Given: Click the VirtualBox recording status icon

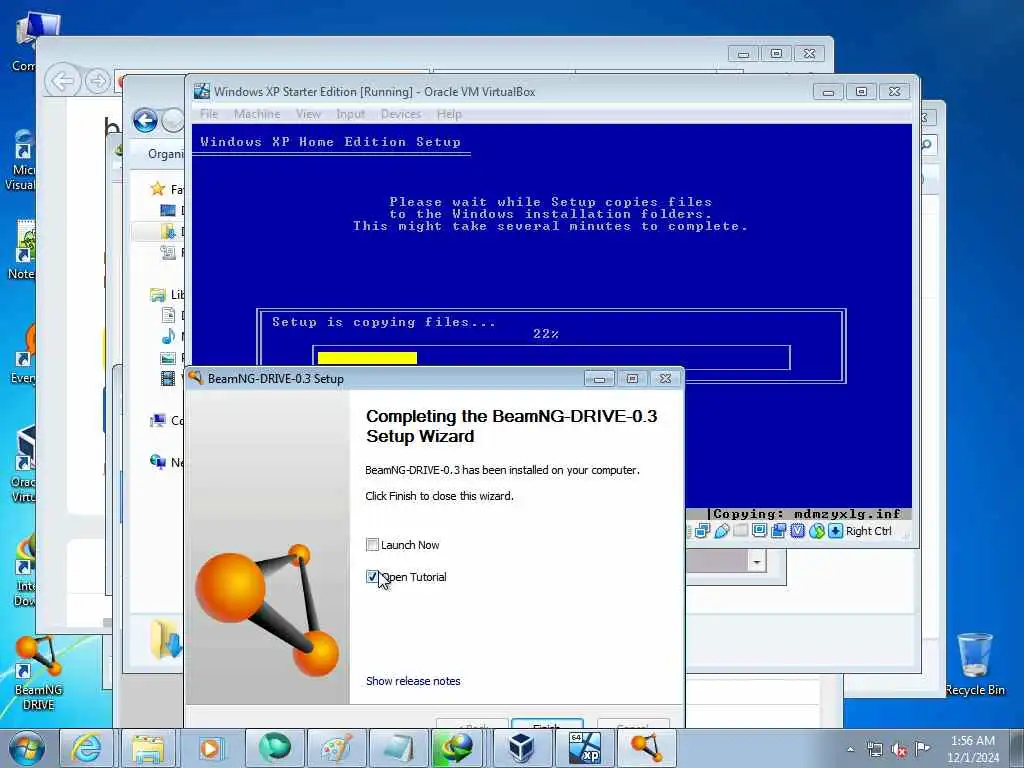Looking at the screenshot, I should tap(778, 531).
